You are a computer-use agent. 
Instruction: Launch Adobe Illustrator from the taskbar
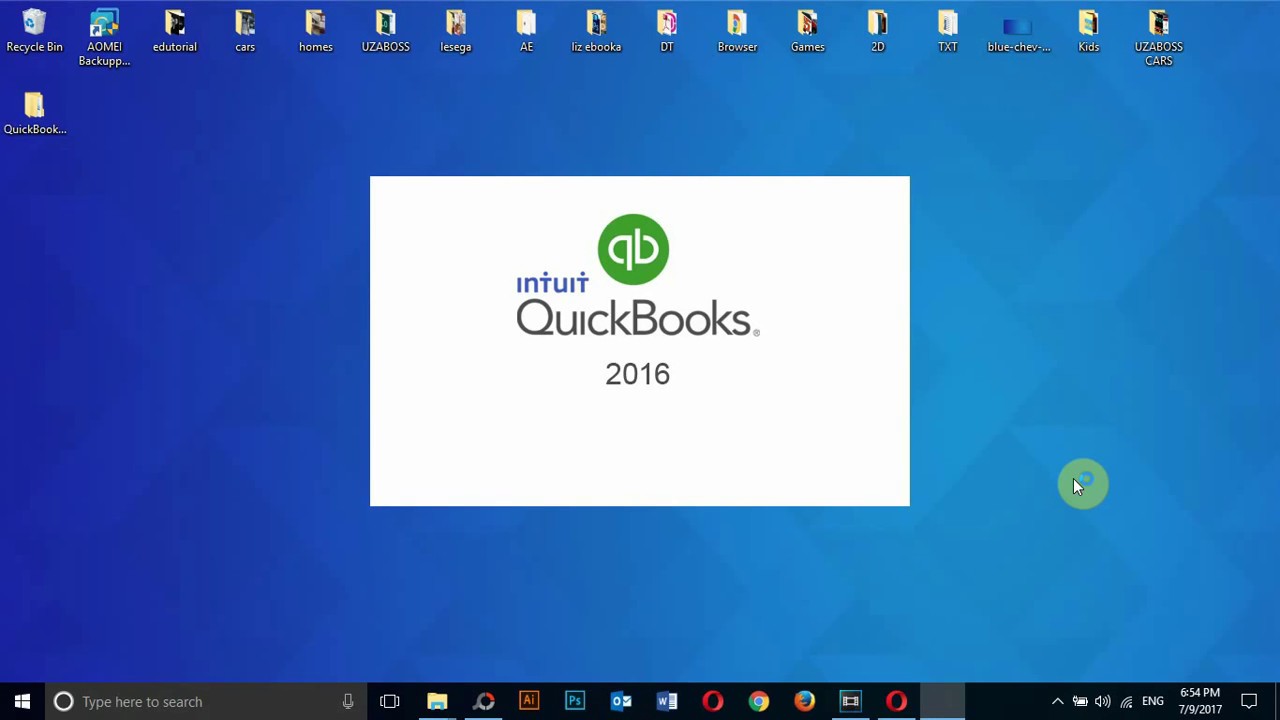529,701
